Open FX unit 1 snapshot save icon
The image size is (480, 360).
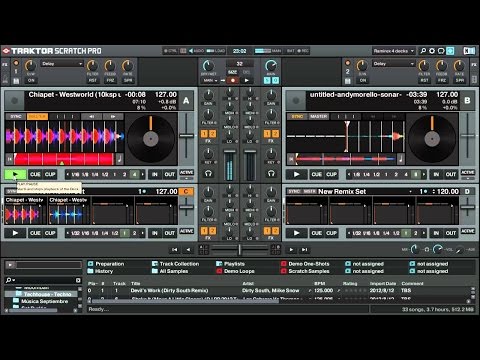[x=16, y=81]
